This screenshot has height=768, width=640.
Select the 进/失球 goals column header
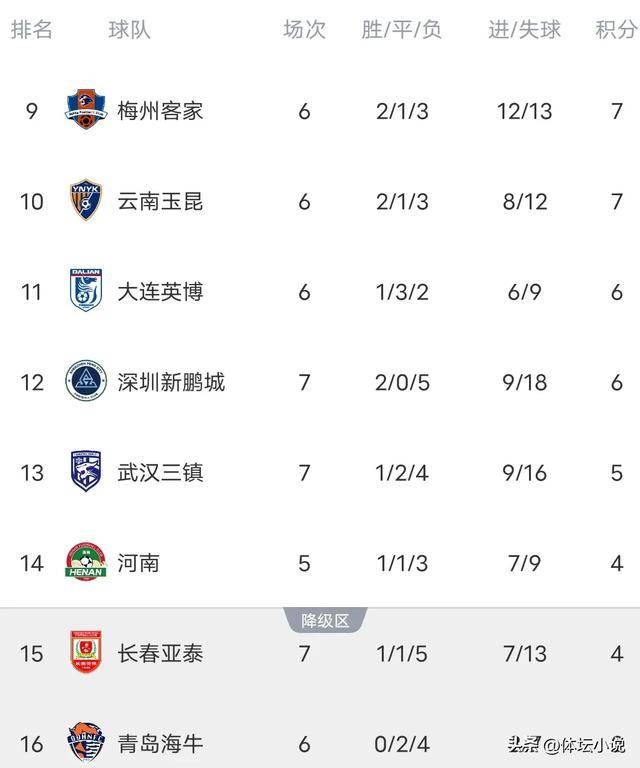coord(524,29)
